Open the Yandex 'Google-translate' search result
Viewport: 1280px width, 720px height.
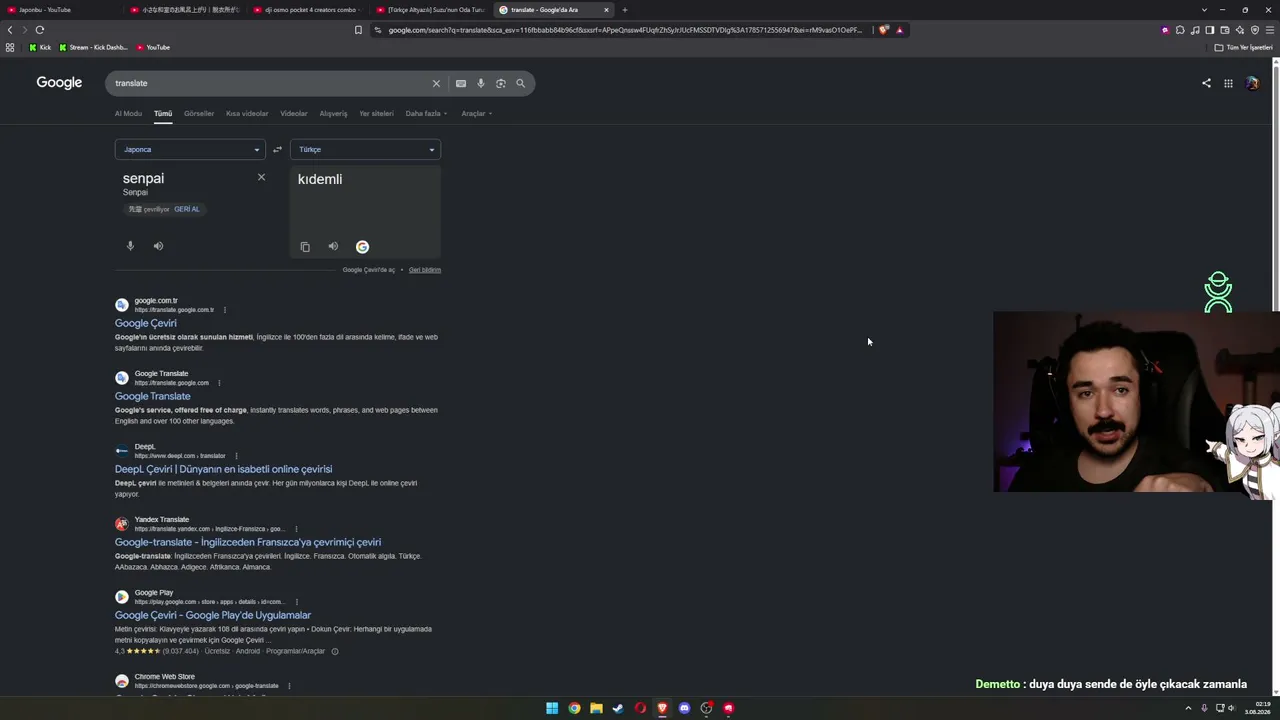pyautogui.click(x=248, y=542)
